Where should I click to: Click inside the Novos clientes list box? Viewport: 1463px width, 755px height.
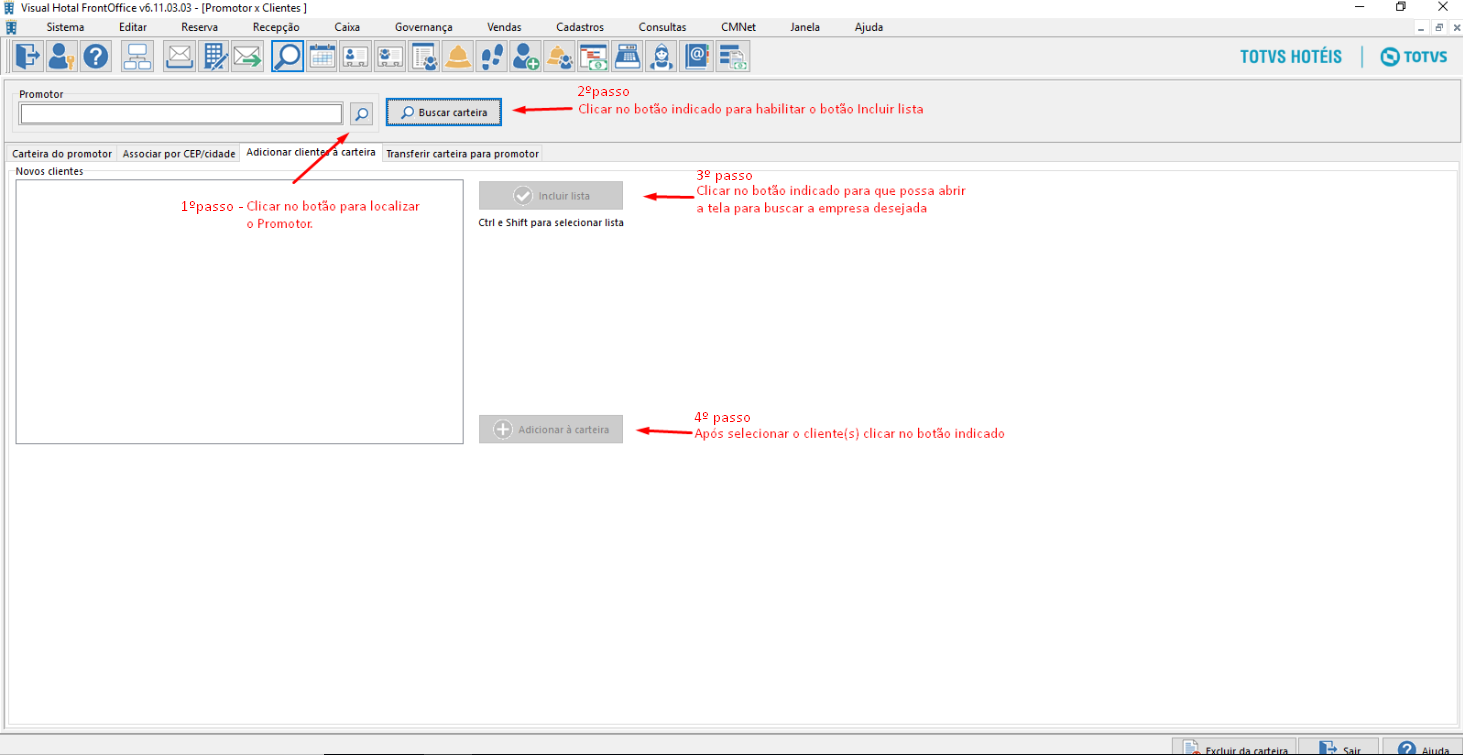tap(240, 312)
